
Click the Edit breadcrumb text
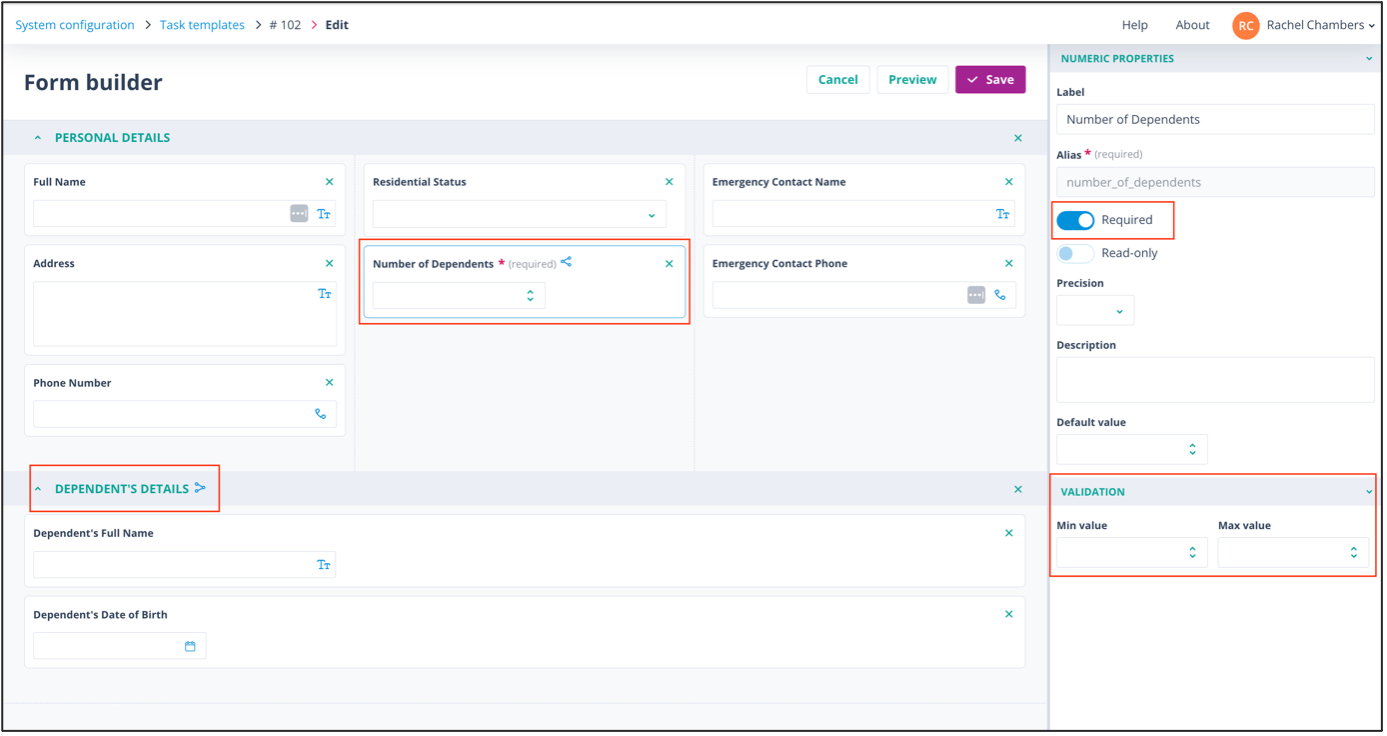(337, 25)
